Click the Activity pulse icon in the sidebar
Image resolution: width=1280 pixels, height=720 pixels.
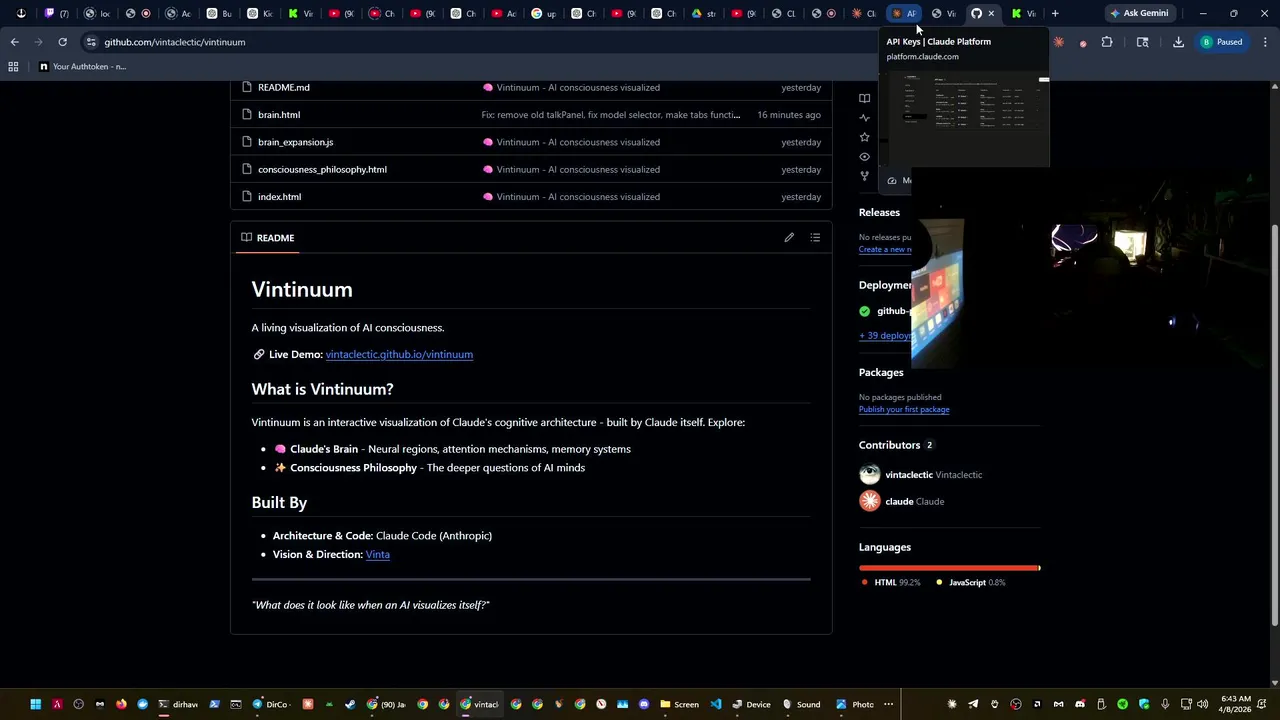[x=865, y=118]
